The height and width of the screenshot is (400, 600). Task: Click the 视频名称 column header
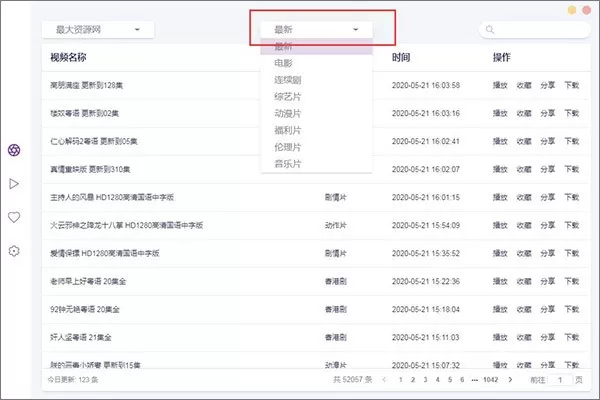pos(68,57)
